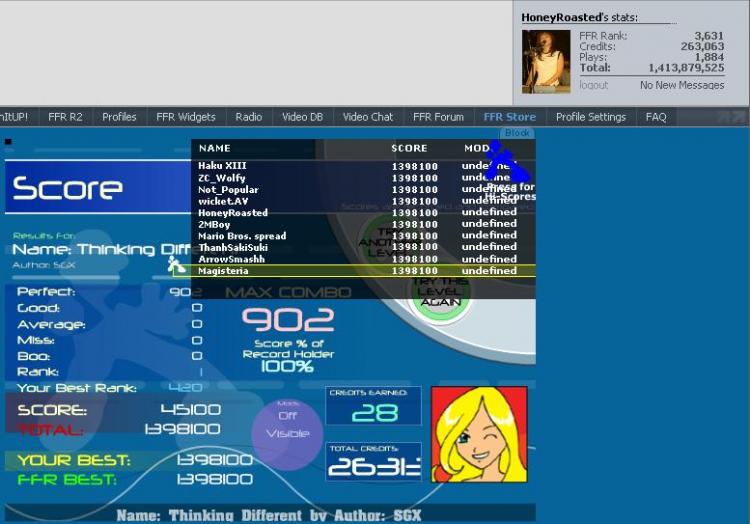Open the Profile Settings menu item
750x524 pixels.
(x=591, y=117)
